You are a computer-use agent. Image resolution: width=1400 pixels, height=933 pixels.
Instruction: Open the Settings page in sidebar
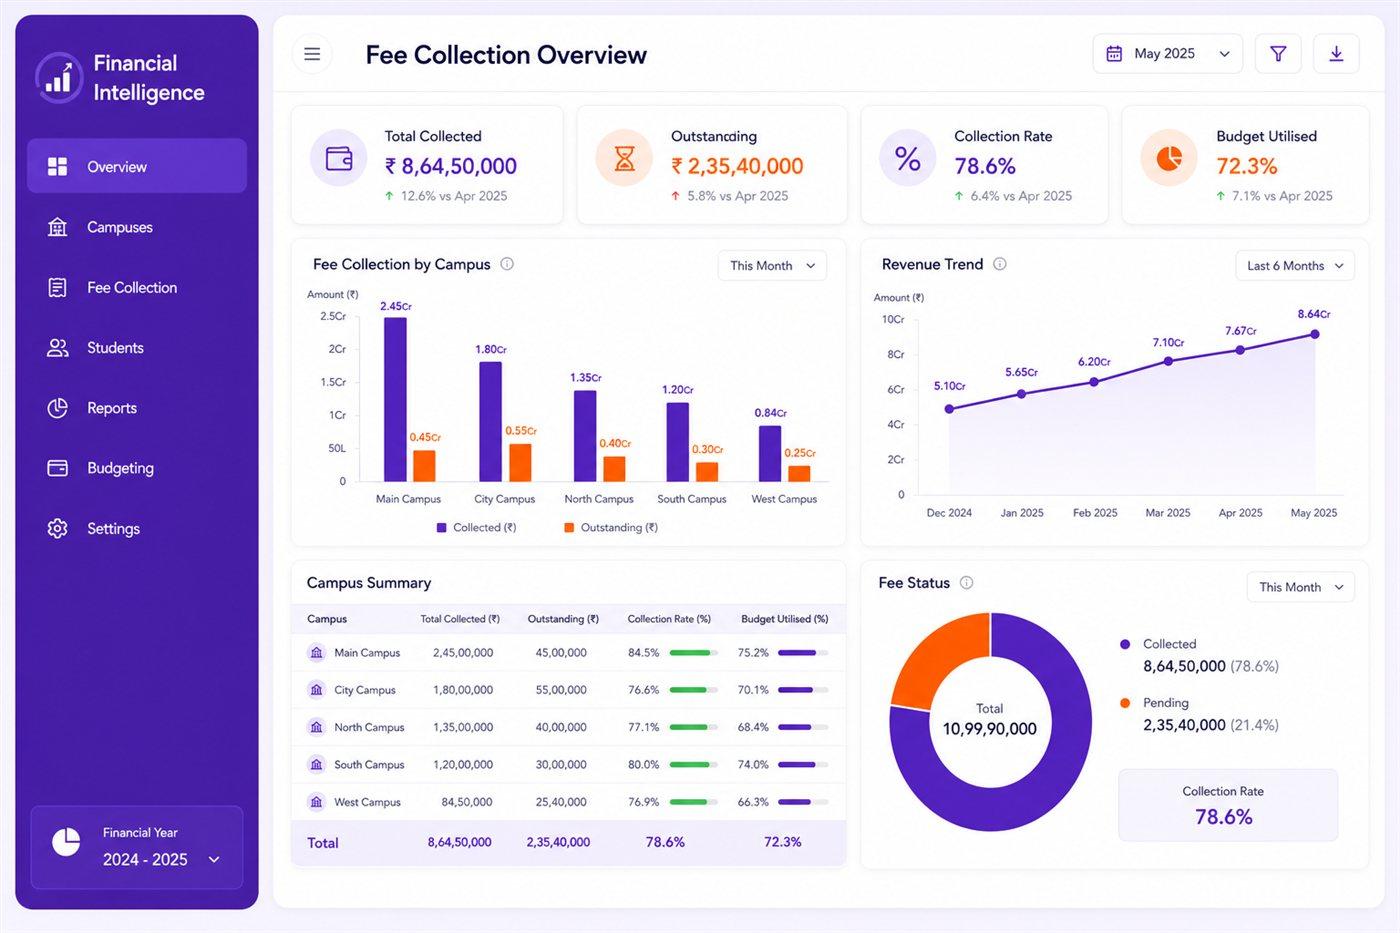click(137, 528)
